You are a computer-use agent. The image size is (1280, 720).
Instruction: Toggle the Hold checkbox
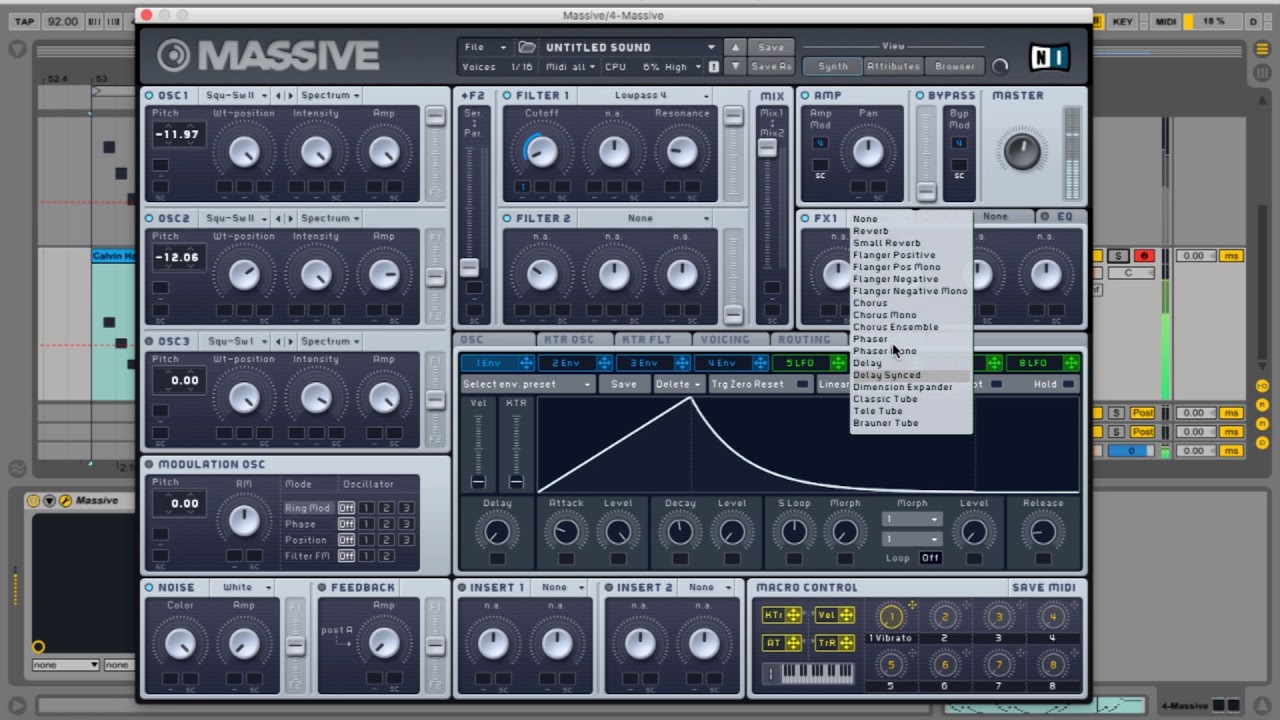tap(1068, 384)
